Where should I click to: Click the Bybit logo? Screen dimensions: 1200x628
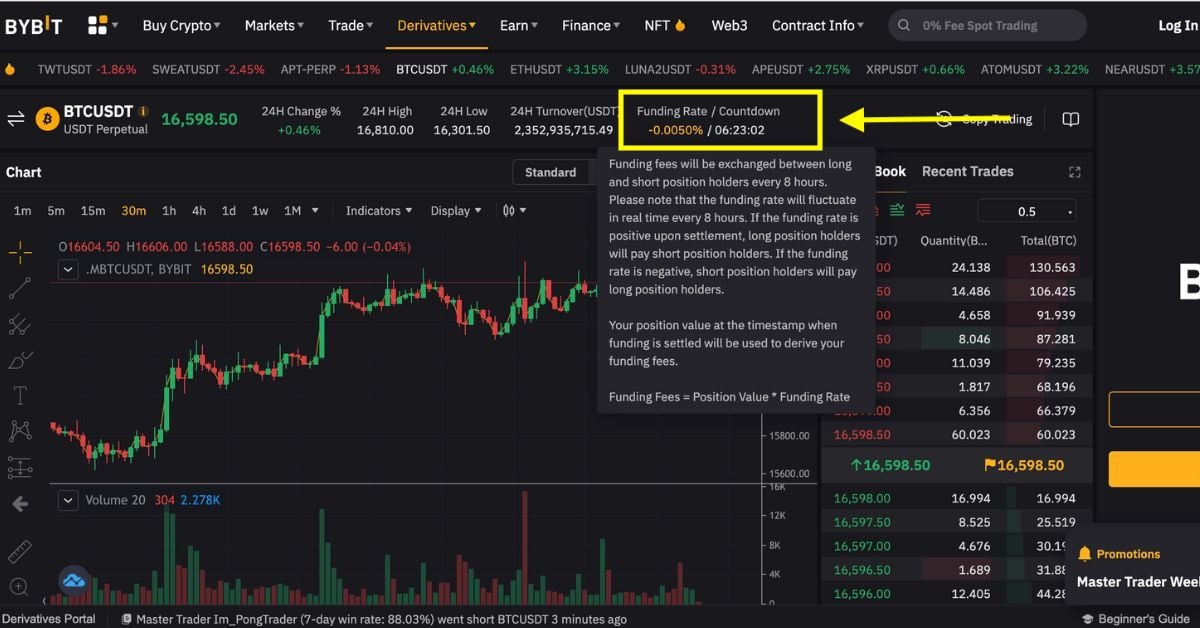(33, 26)
